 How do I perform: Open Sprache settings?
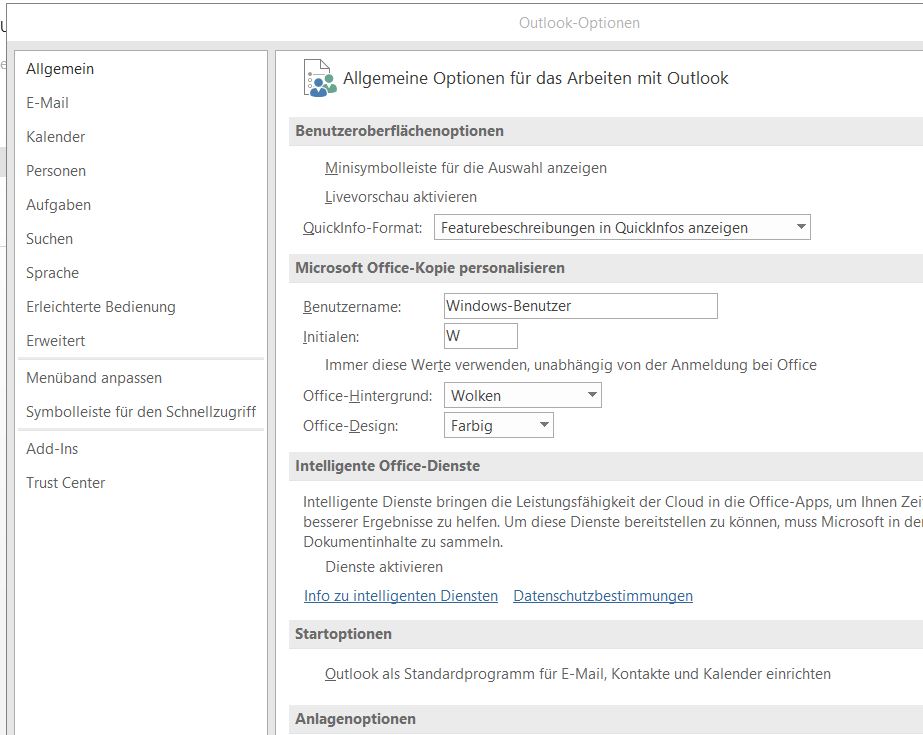click(52, 273)
